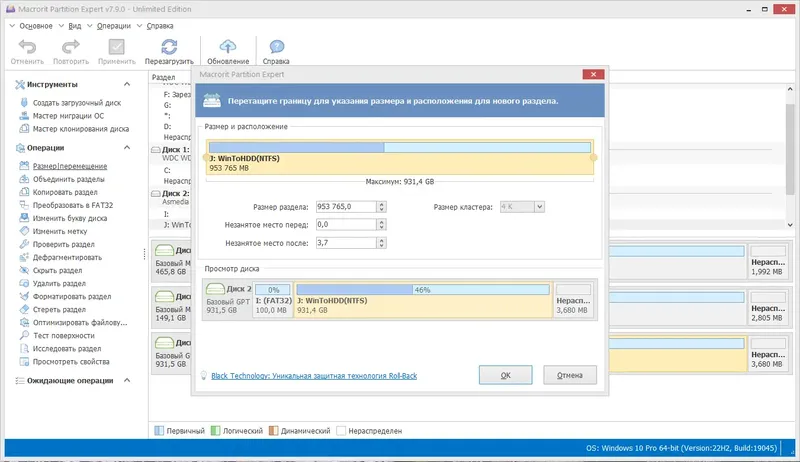Select Размер|перемещение operation

click(70, 166)
